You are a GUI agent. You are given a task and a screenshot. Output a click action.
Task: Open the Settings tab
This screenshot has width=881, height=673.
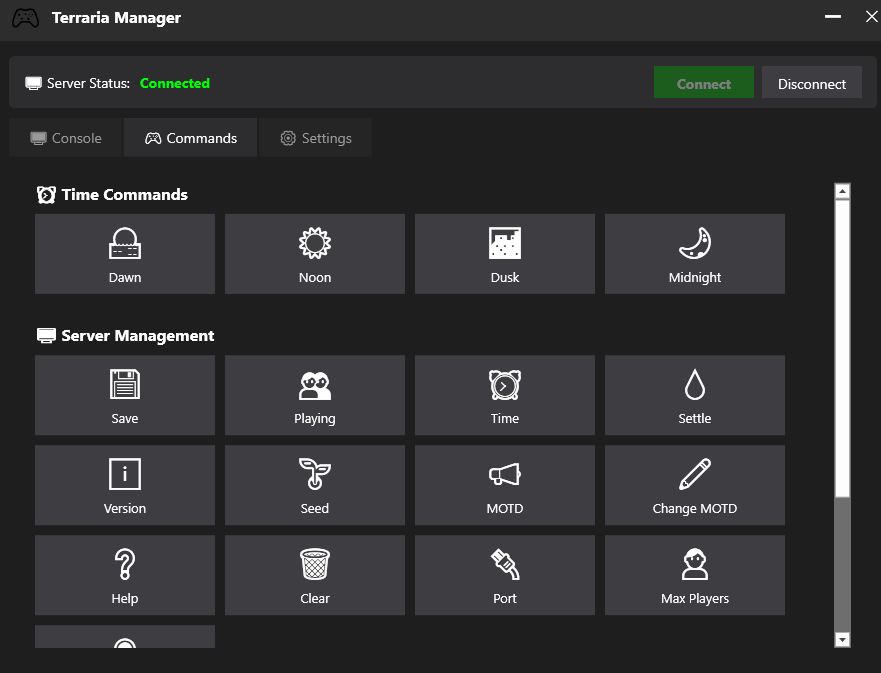[315, 138]
